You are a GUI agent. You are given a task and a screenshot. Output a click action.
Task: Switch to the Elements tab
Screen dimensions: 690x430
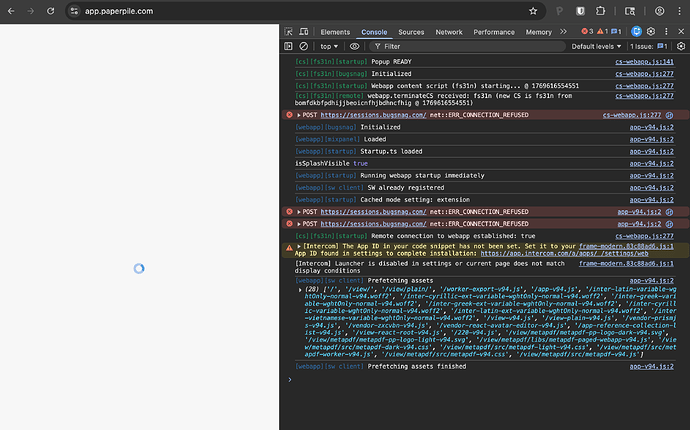pos(335,32)
